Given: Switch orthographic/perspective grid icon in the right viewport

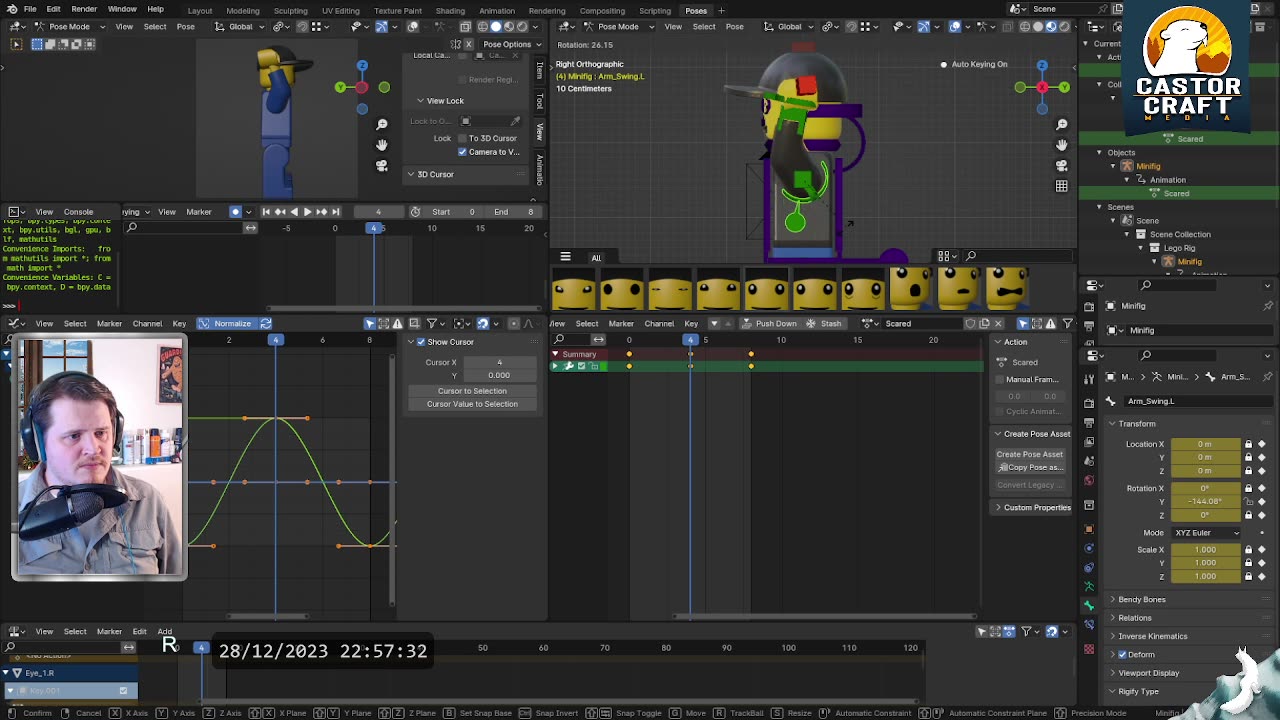Looking at the screenshot, I should tap(1062, 186).
